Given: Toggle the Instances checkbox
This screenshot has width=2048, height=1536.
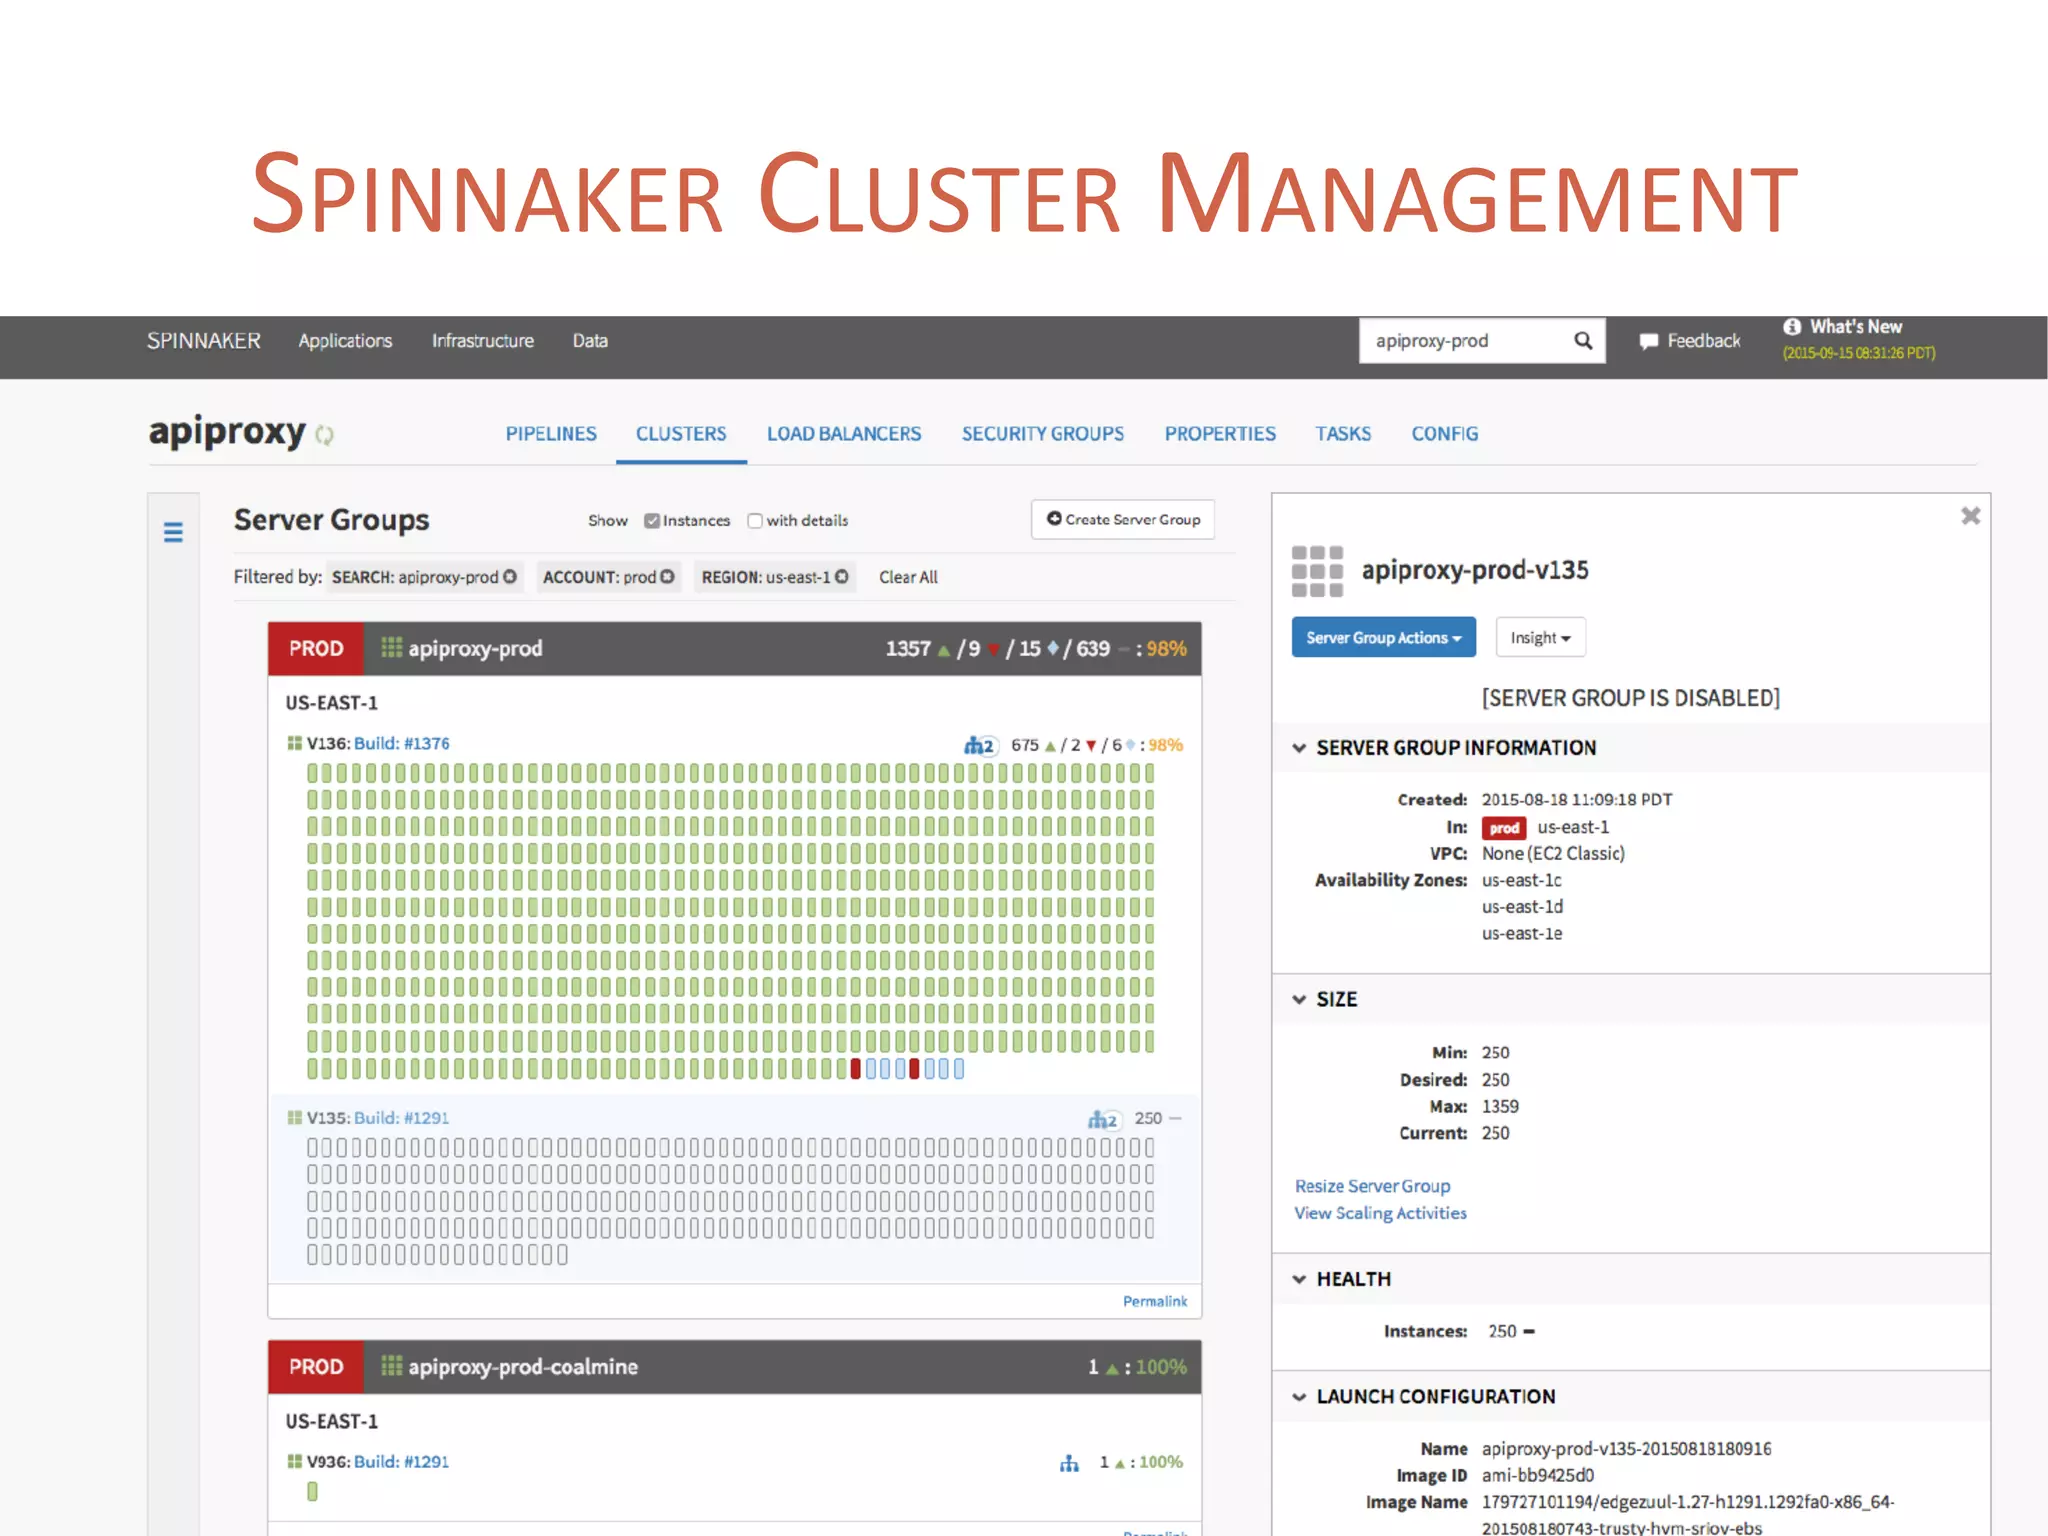Looking at the screenshot, I should (652, 521).
